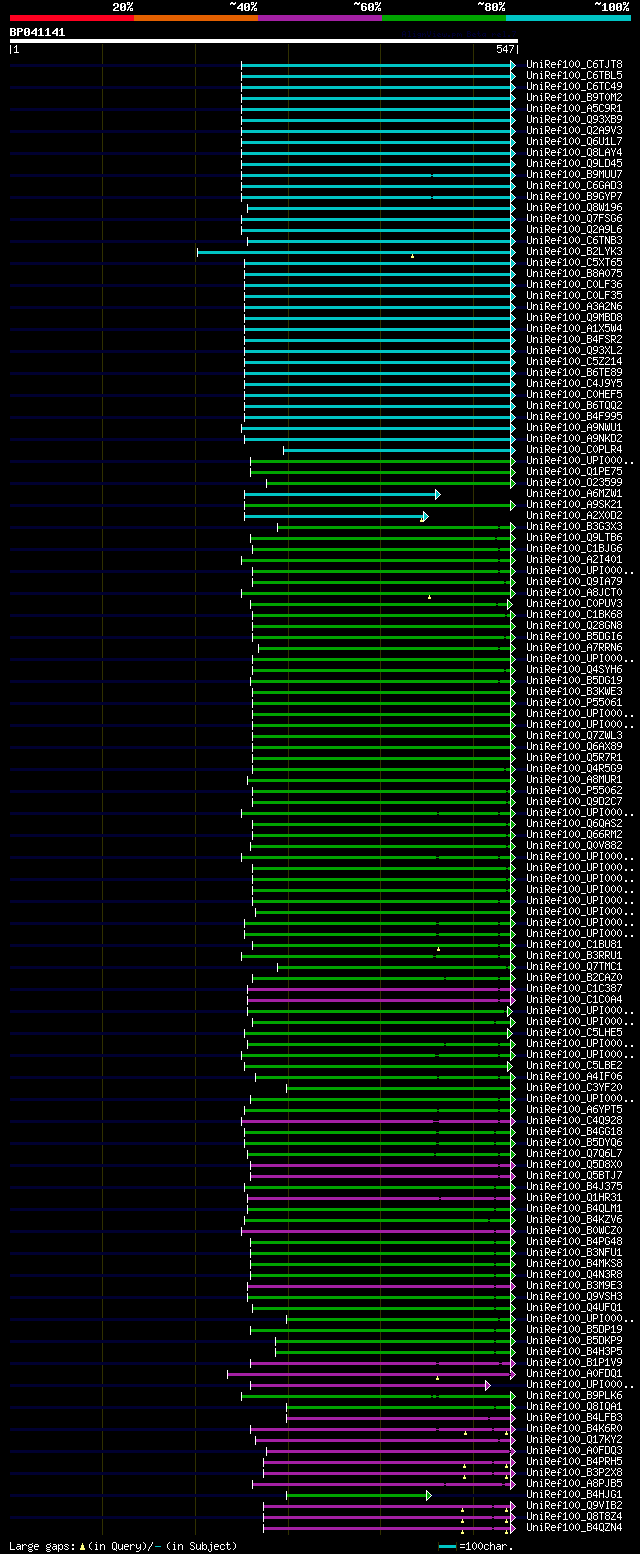
Task: Open hit UniRef100_A8PJB5
Action: click(574, 1483)
